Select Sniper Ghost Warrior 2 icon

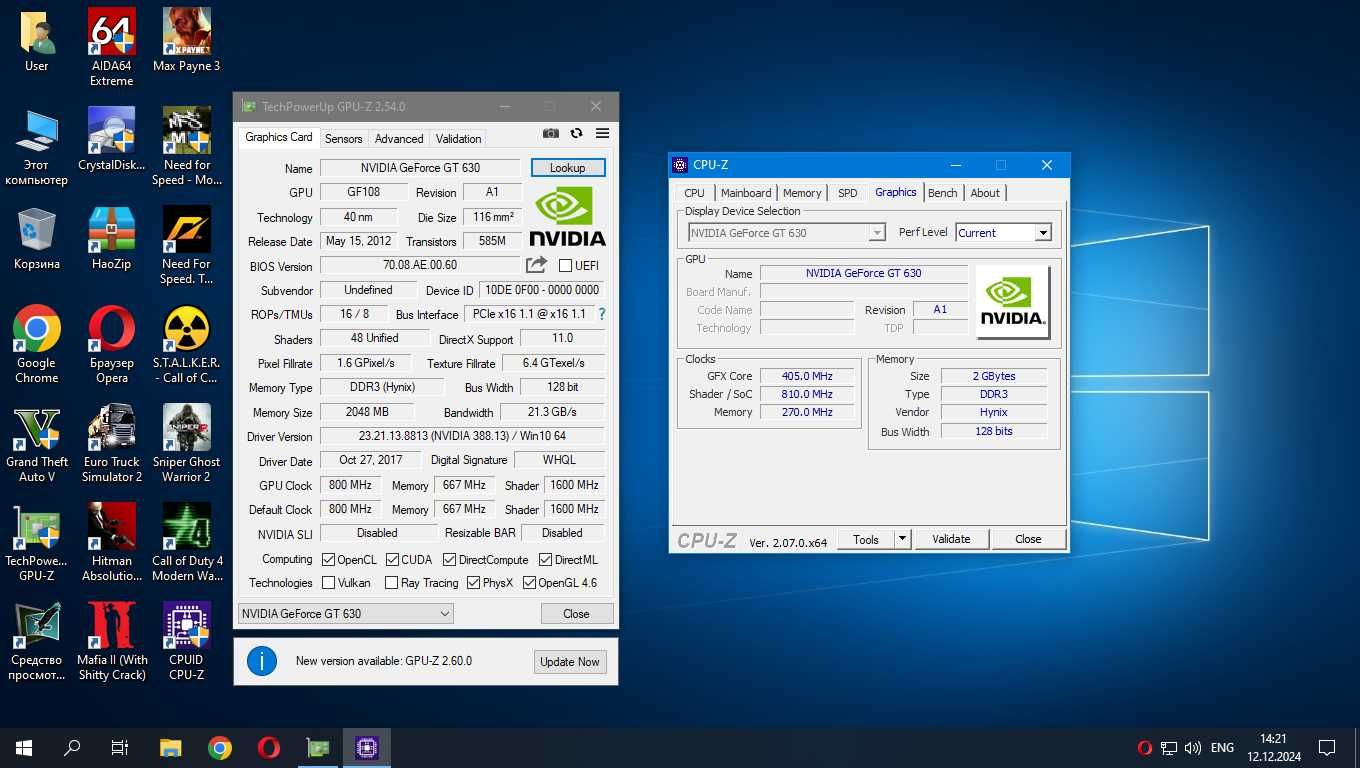point(187,443)
